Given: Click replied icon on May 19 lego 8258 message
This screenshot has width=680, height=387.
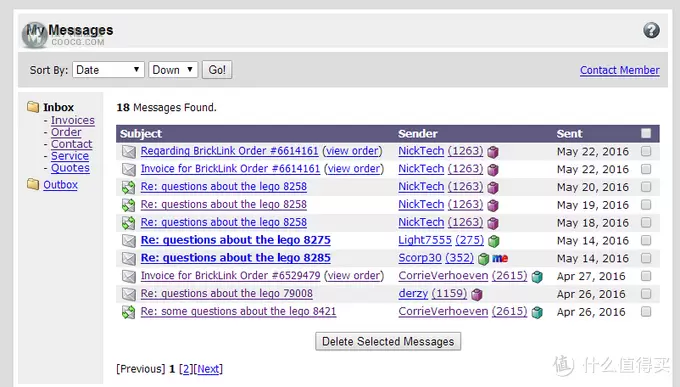Looking at the screenshot, I should [128, 205].
